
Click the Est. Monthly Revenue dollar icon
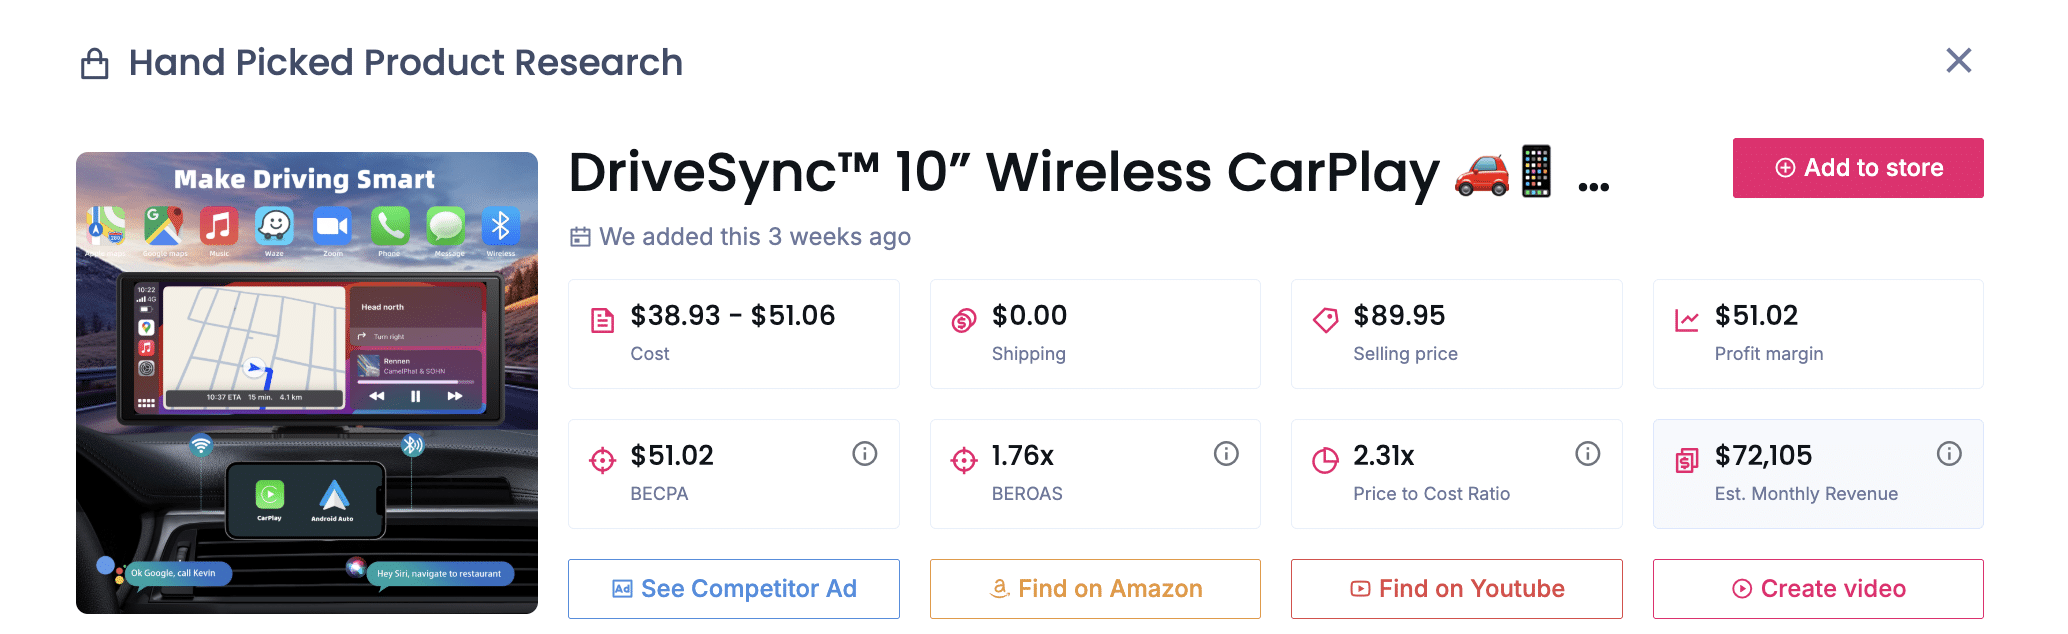(x=1687, y=459)
